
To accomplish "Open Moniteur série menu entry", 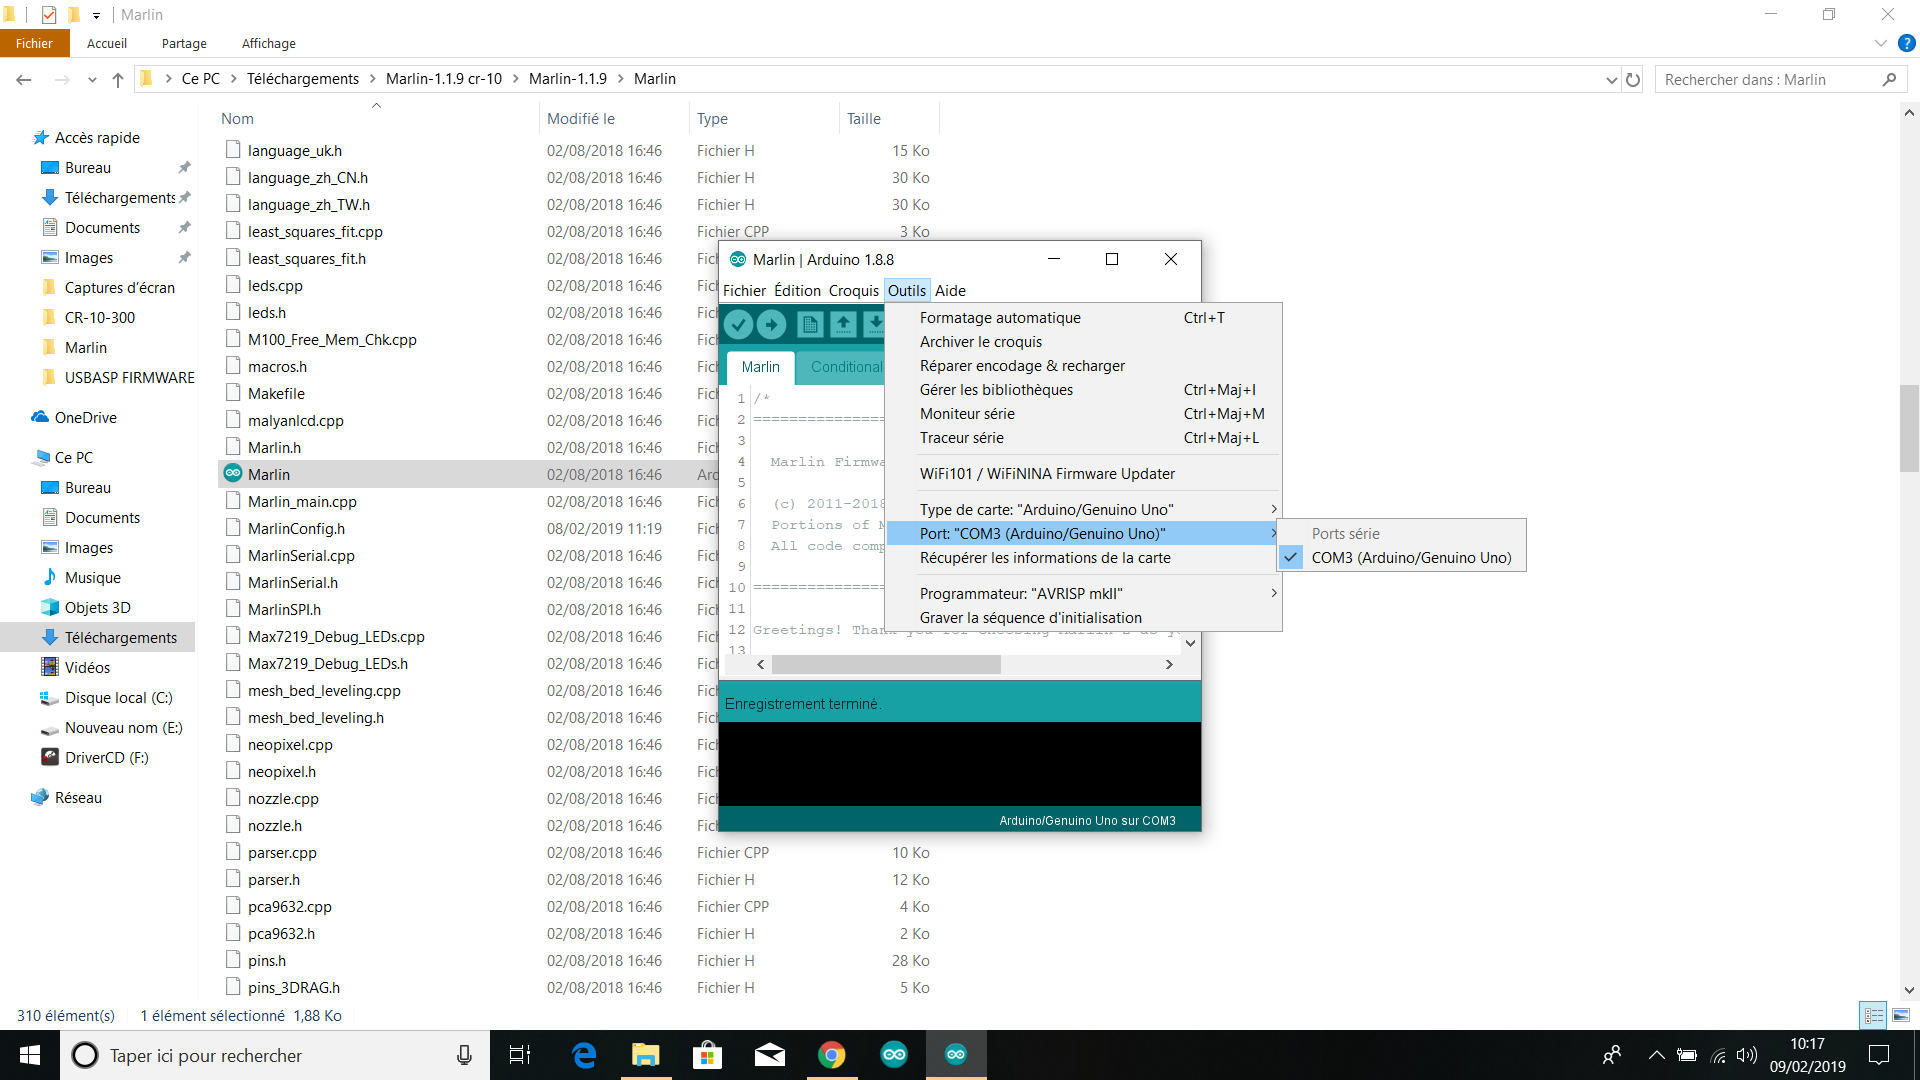I will [967, 414].
